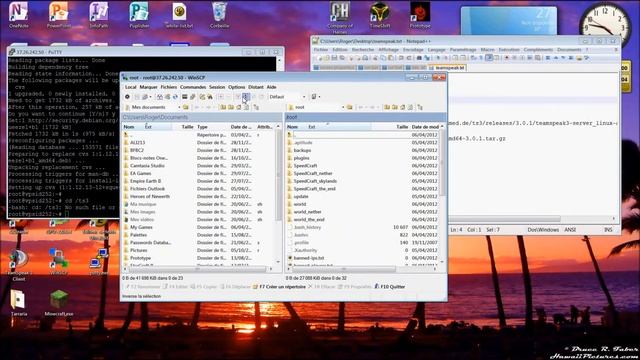Image resolution: width=640 pixels, height=360 pixels.
Task: Select the teamspeak.txt tab in Notepad++
Action: click(x=447, y=68)
